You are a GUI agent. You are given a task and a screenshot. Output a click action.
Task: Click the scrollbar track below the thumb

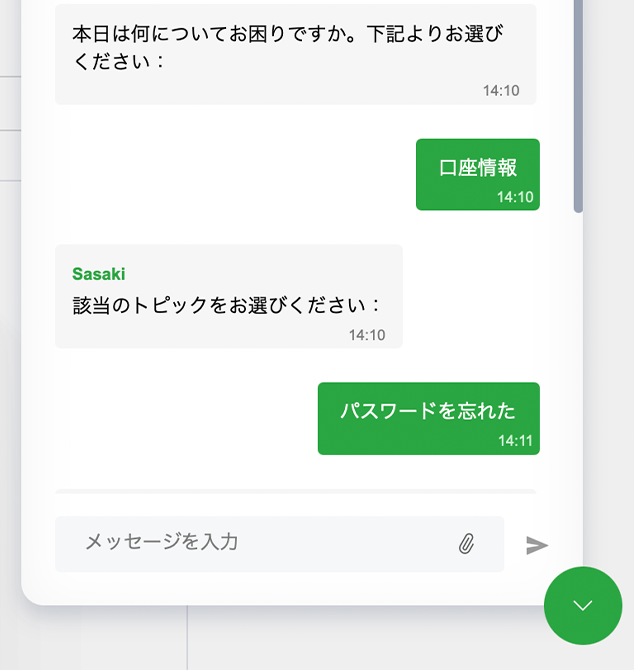point(578,350)
